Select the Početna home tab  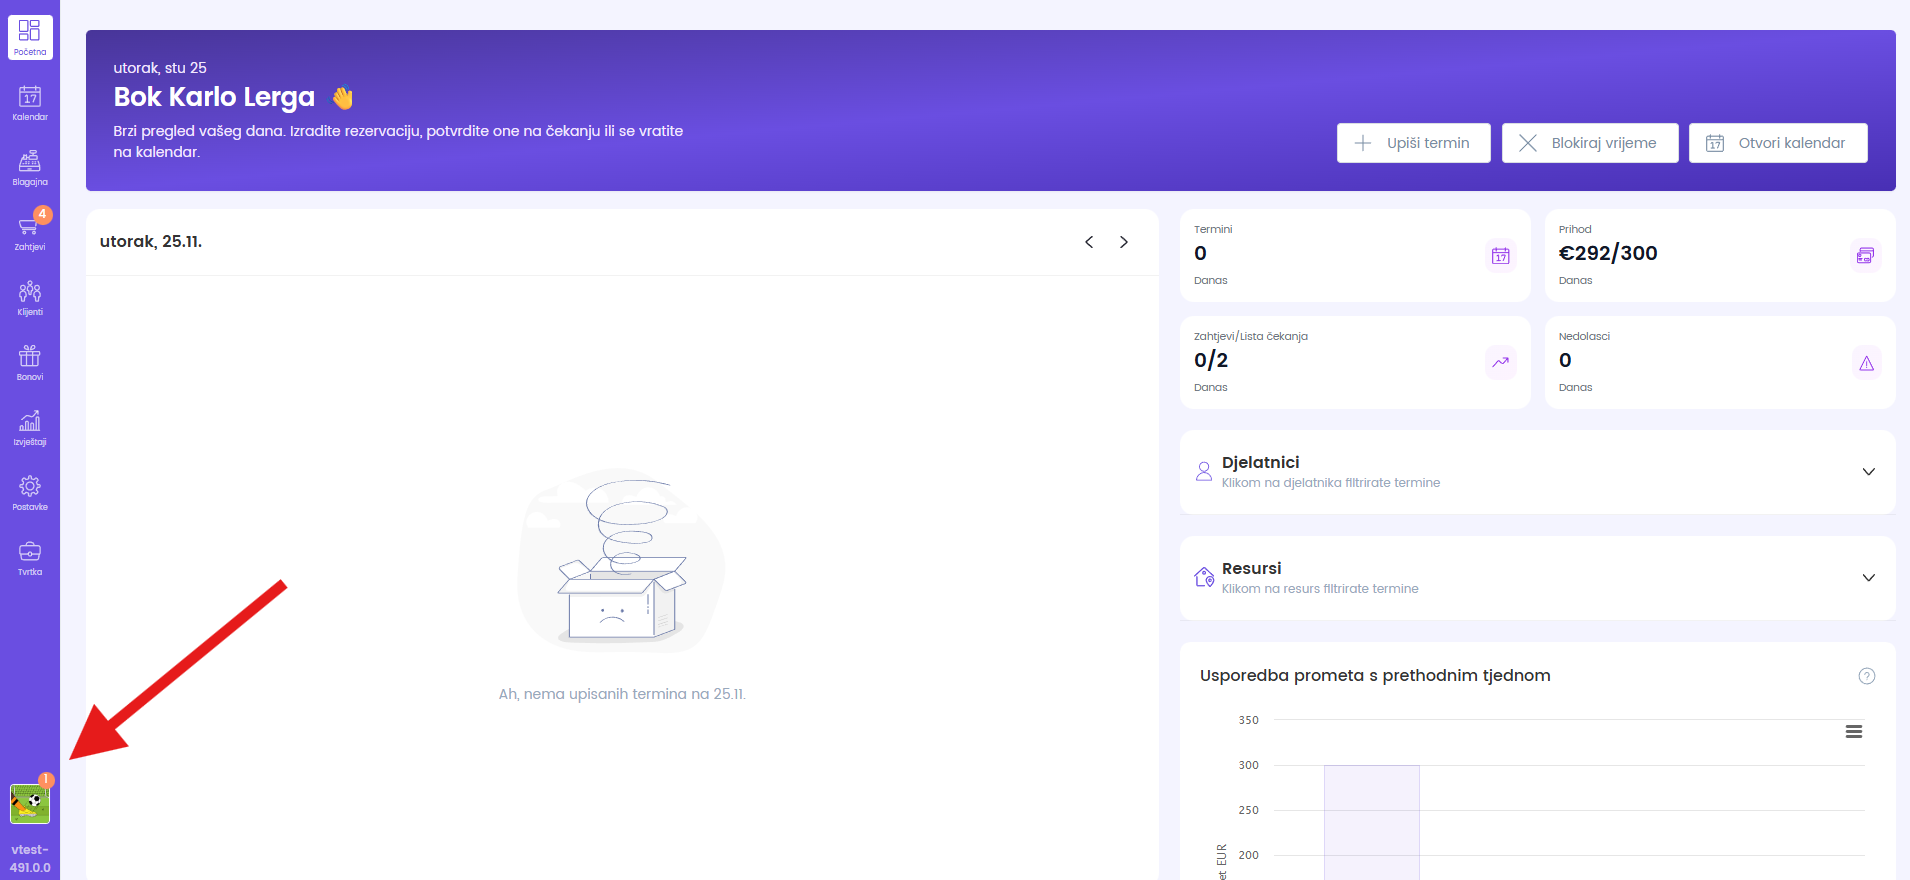point(30,37)
